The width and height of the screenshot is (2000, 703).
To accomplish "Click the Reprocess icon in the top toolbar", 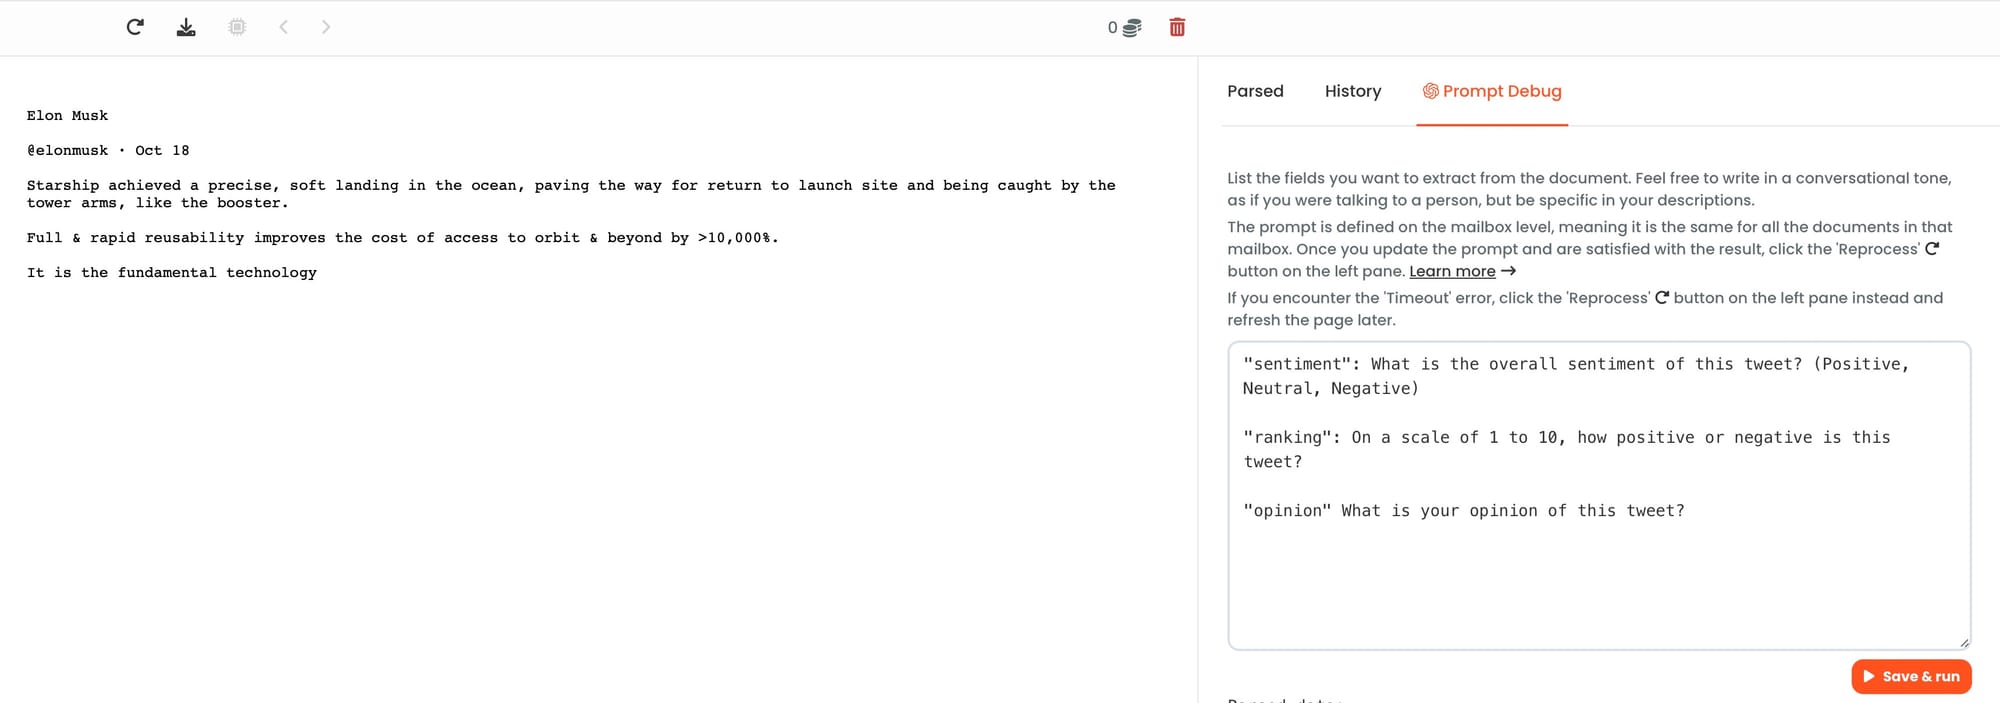I will coord(135,27).
